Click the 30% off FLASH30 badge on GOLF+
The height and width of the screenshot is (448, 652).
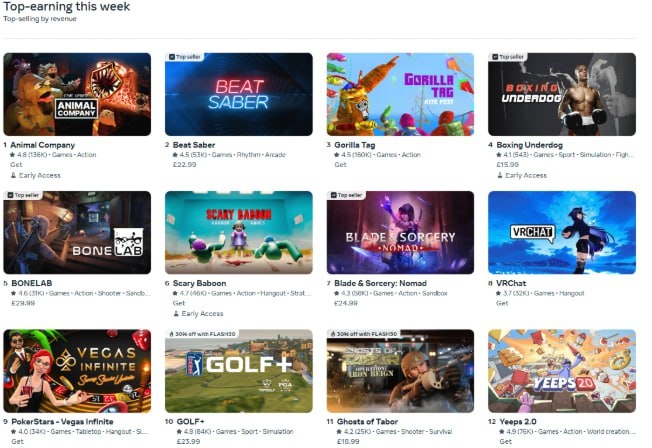pos(202,334)
